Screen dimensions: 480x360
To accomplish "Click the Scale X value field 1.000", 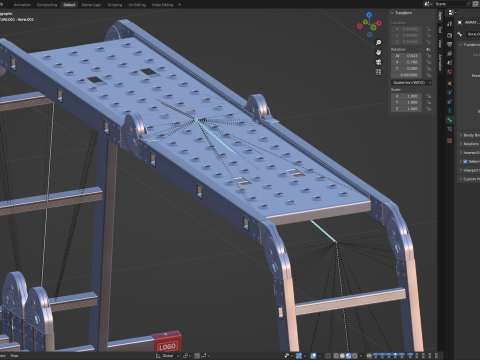I will 406,96.
